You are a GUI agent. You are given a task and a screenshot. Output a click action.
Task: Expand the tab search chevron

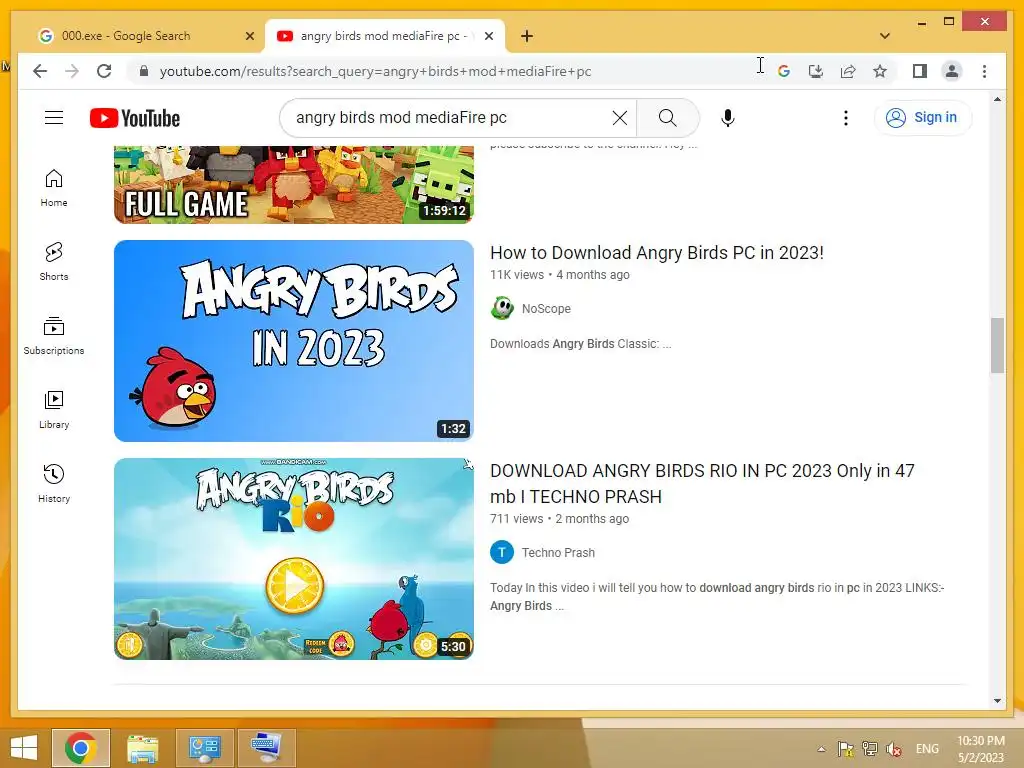(x=884, y=36)
